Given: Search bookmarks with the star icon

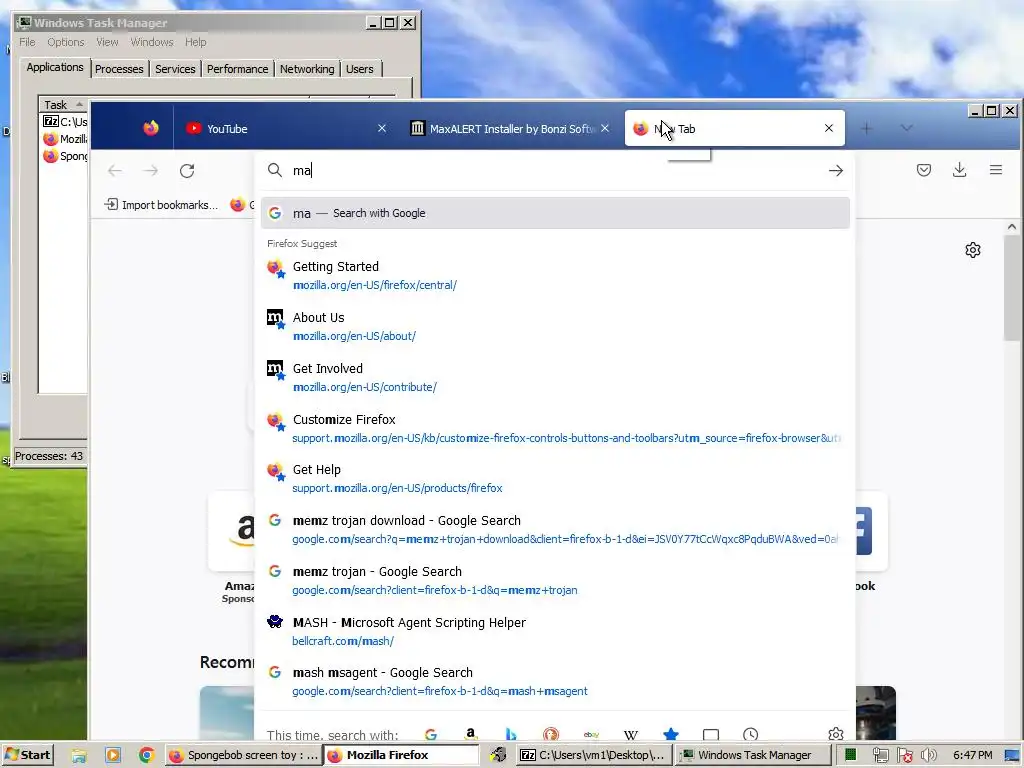Looking at the screenshot, I should [671, 735].
